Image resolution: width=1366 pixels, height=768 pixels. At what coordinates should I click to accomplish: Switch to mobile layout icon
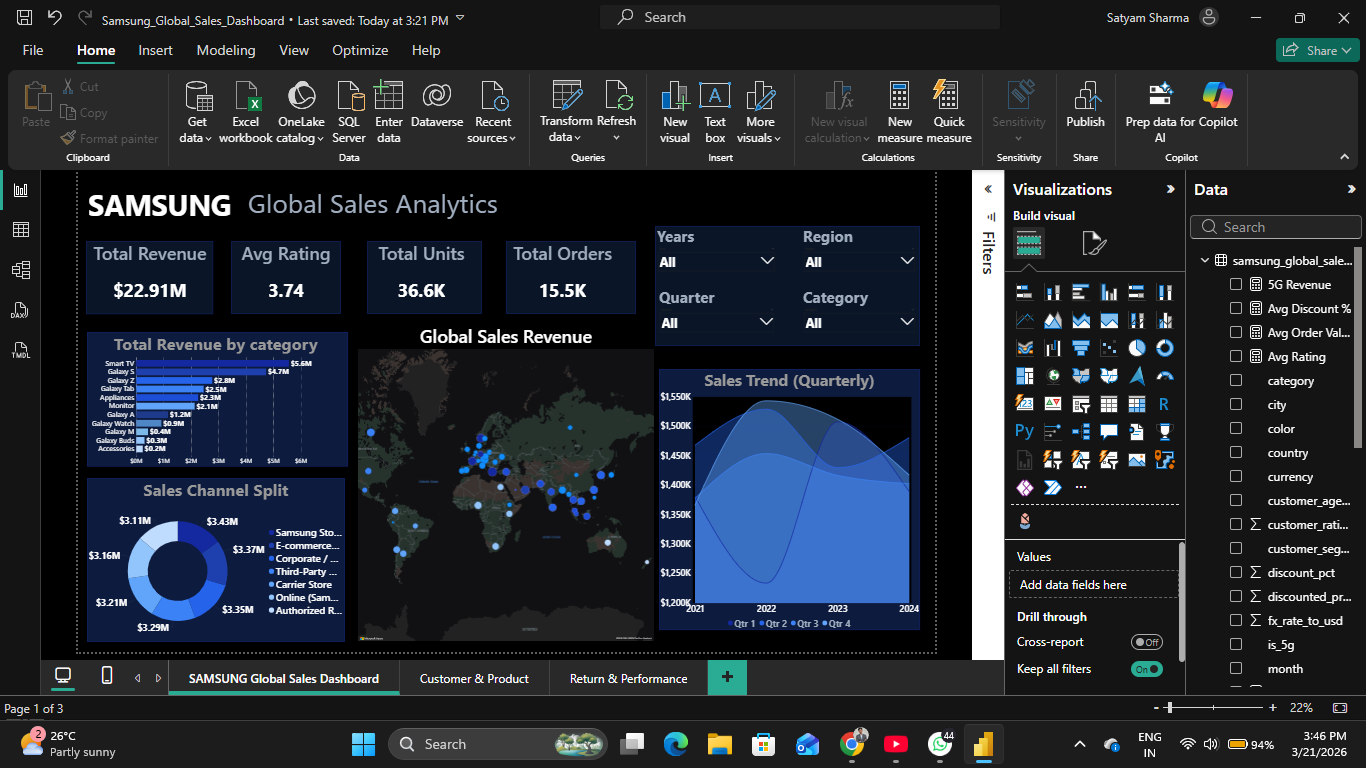tap(107, 677)
